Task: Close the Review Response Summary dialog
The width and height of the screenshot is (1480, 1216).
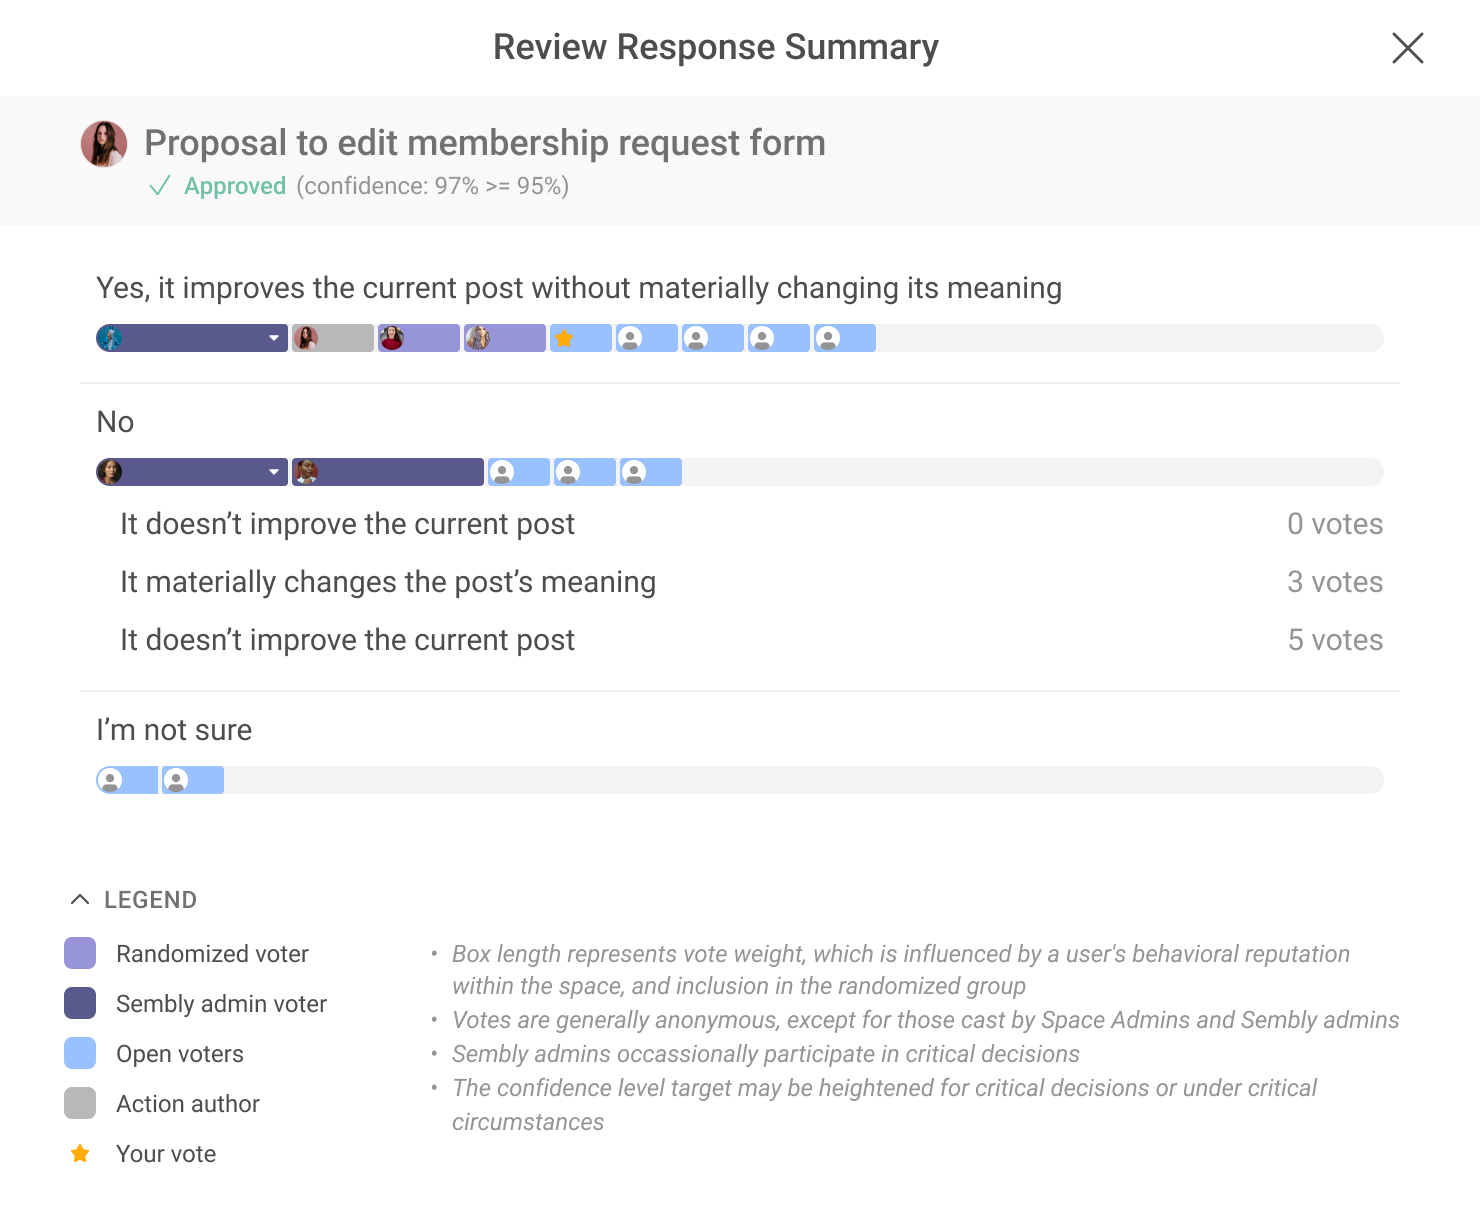Action: tap(1407, 48)
